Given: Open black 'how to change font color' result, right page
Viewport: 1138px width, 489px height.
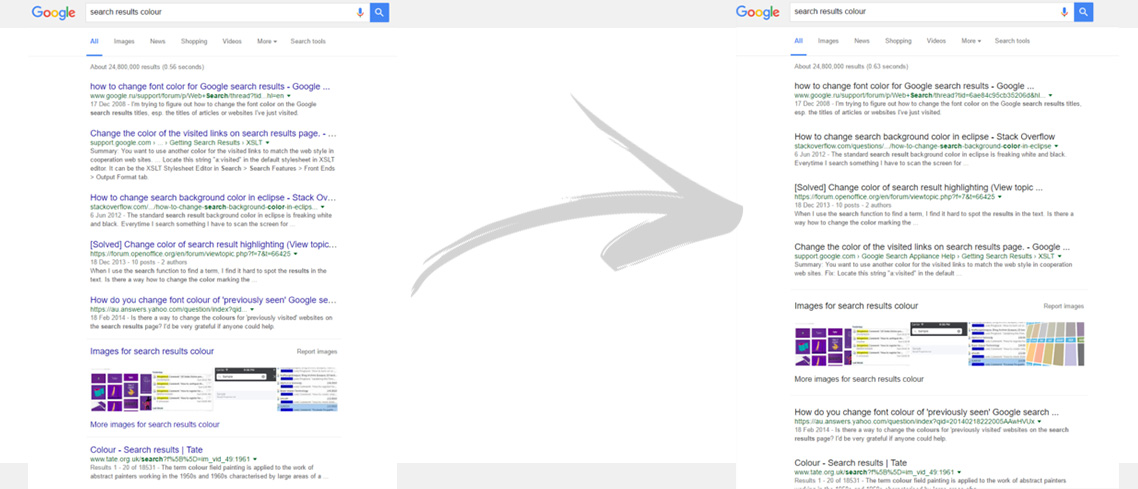Looking at the screenshot, I should [914, 86].
